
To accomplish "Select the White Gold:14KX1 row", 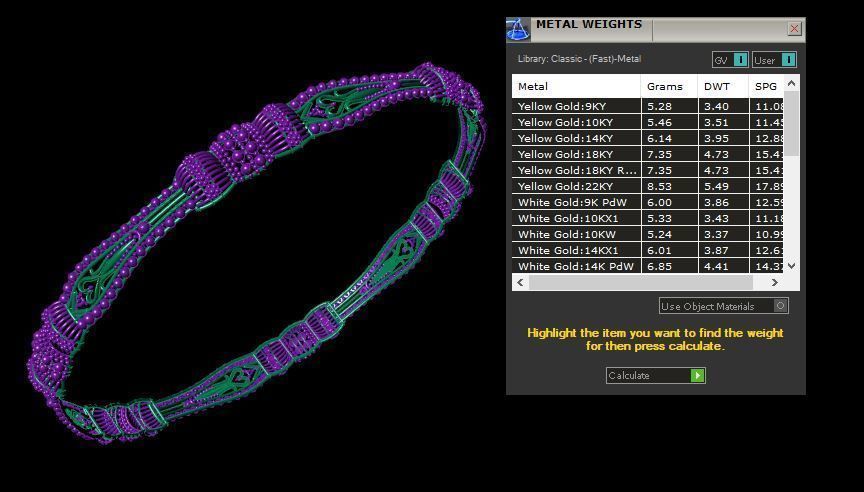I will (x=648, y=250).
